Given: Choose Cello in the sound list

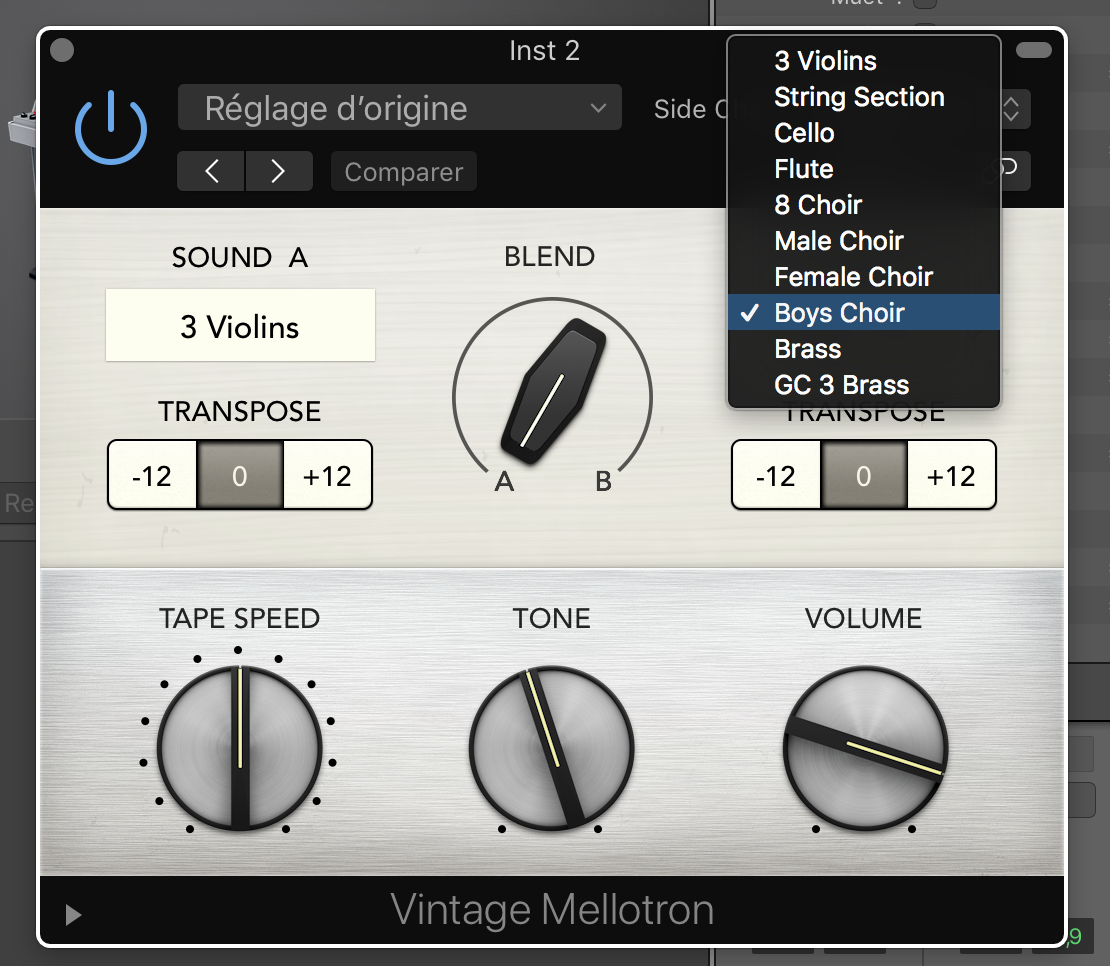Looking at the screenshot, I should (x=864, y=133).
